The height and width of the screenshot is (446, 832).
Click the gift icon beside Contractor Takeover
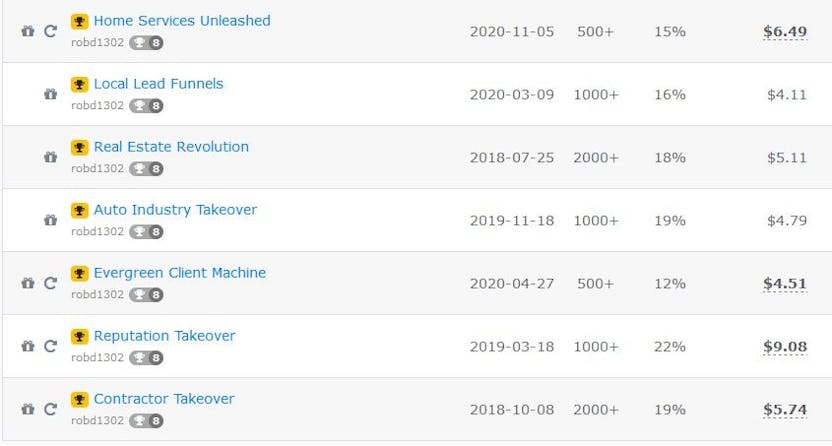(28, 410)
